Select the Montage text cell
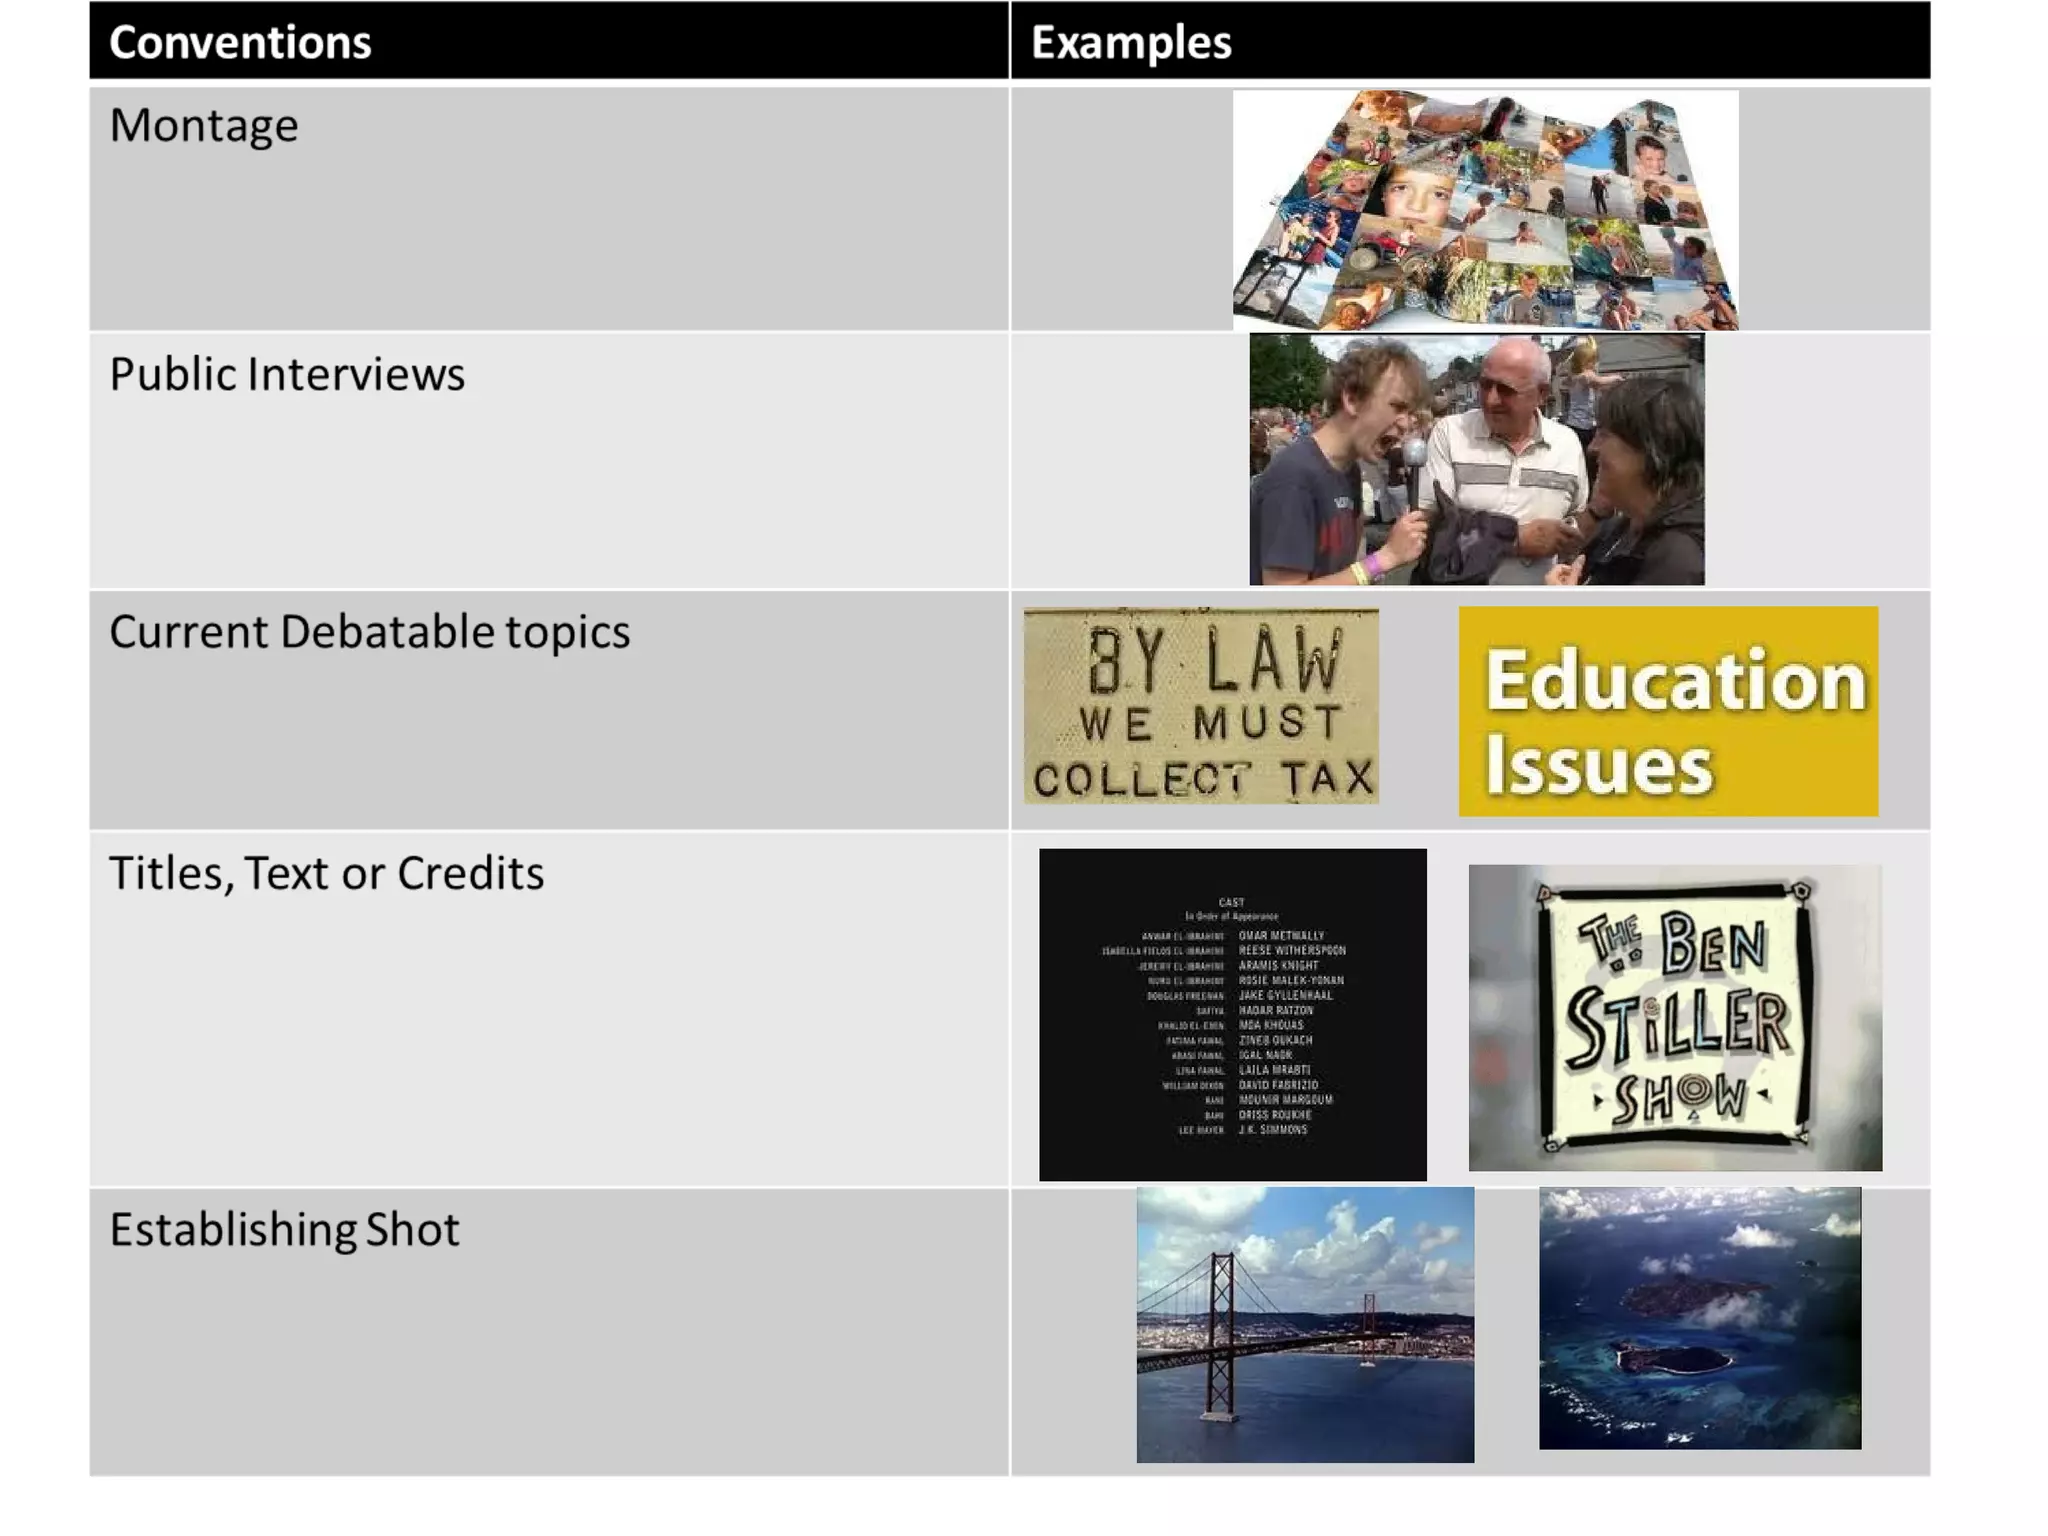Image resolution: width=2048 pixels, height=1536 pixels. (204, 126)
